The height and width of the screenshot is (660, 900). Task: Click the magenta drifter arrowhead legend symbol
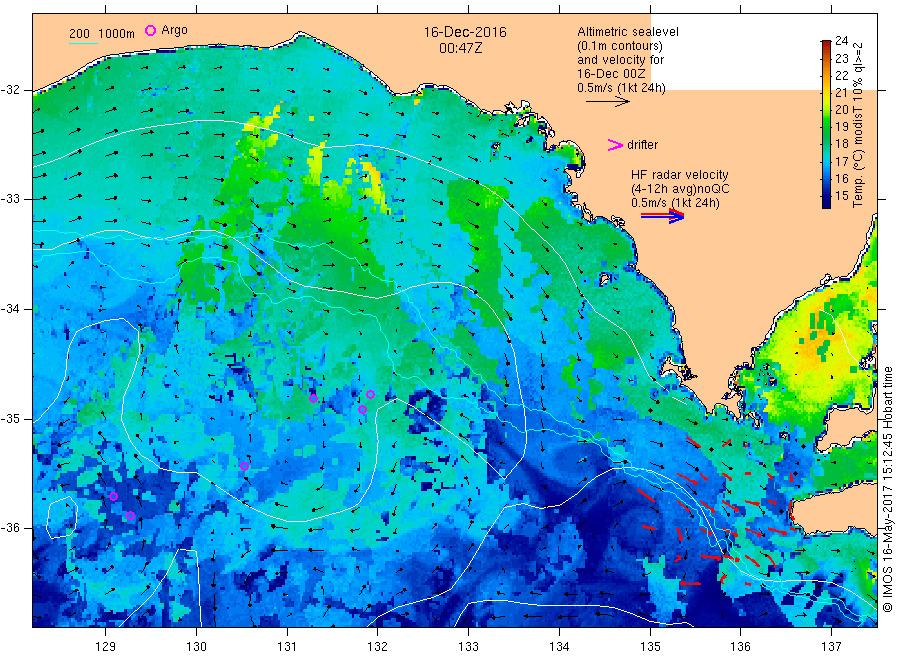[615, 145]
